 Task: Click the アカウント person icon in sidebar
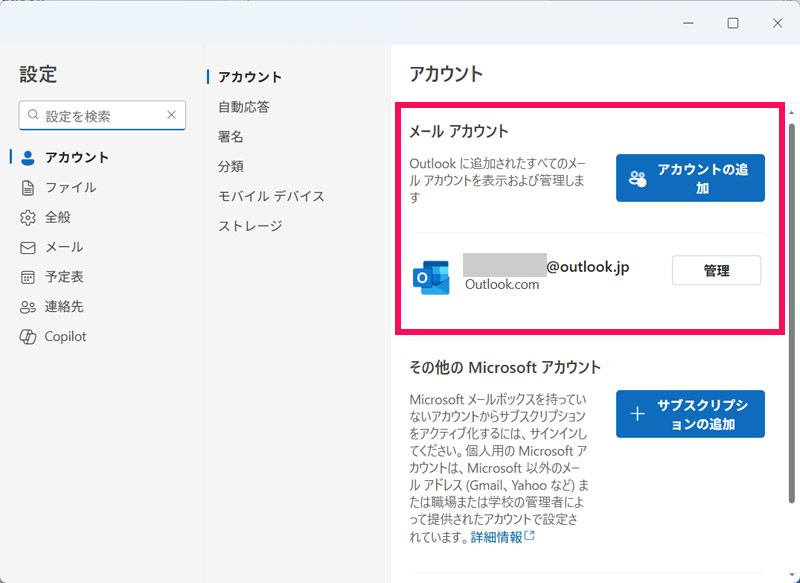tap(28, 158)
